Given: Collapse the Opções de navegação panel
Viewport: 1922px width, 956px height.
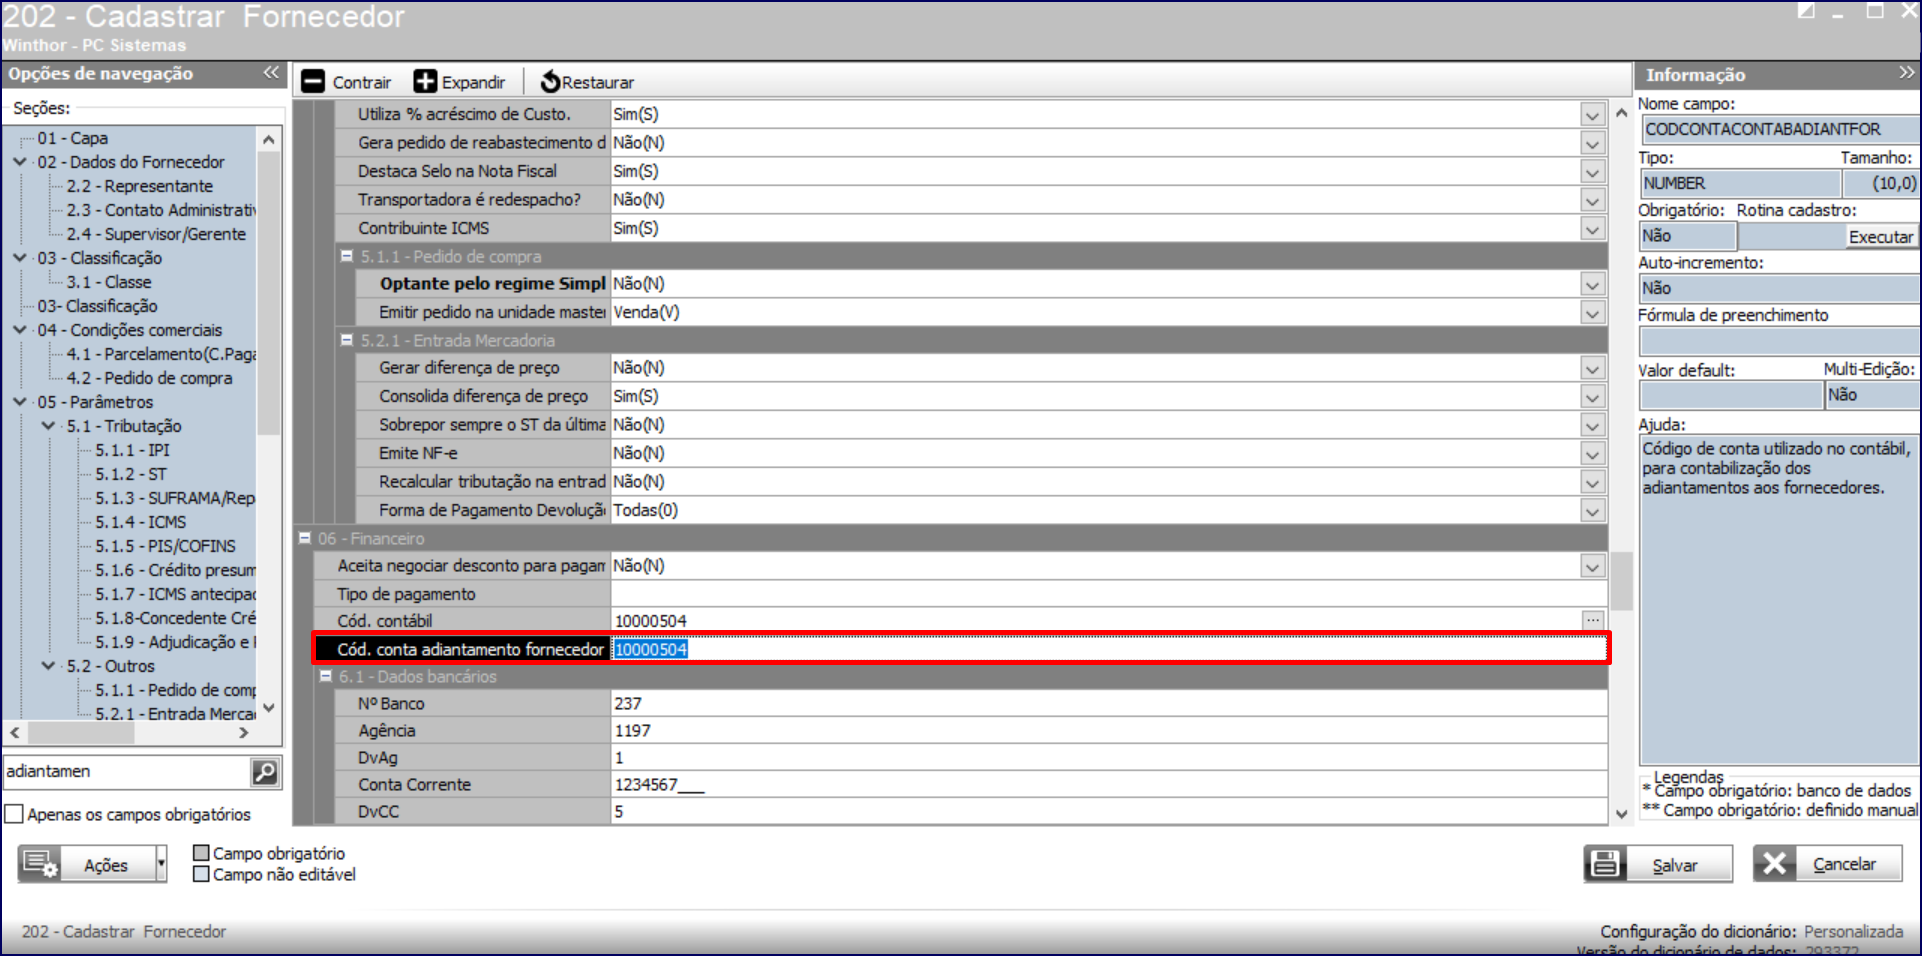Looking at the screenshot, I should tap(271, 73).
